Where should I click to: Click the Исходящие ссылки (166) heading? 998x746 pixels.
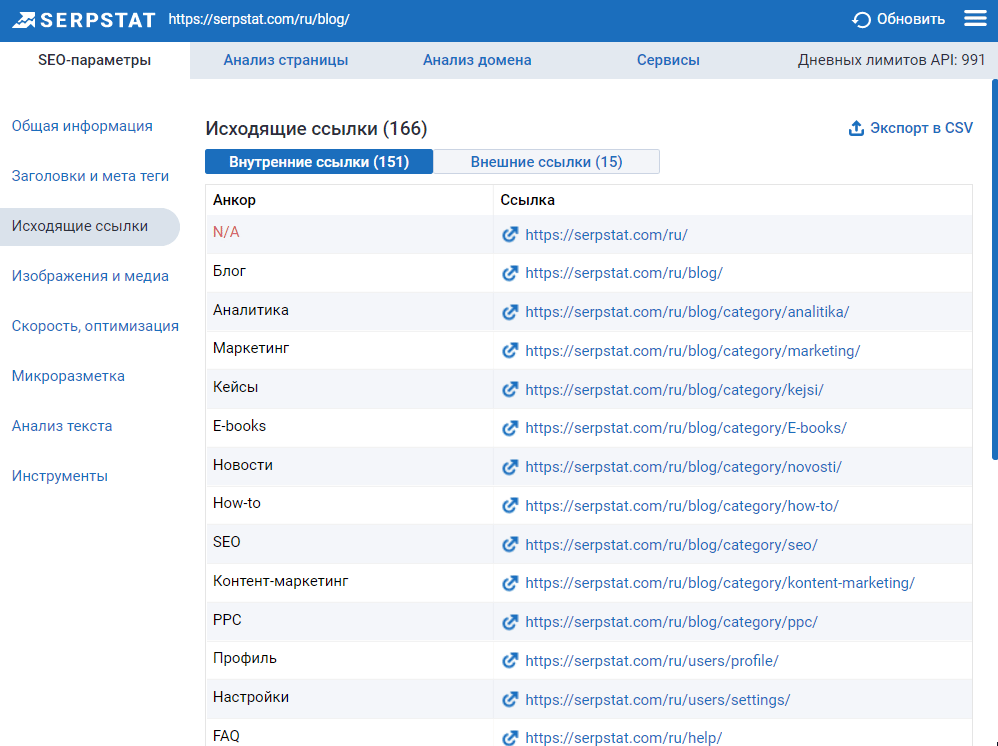tap(316, 129)
